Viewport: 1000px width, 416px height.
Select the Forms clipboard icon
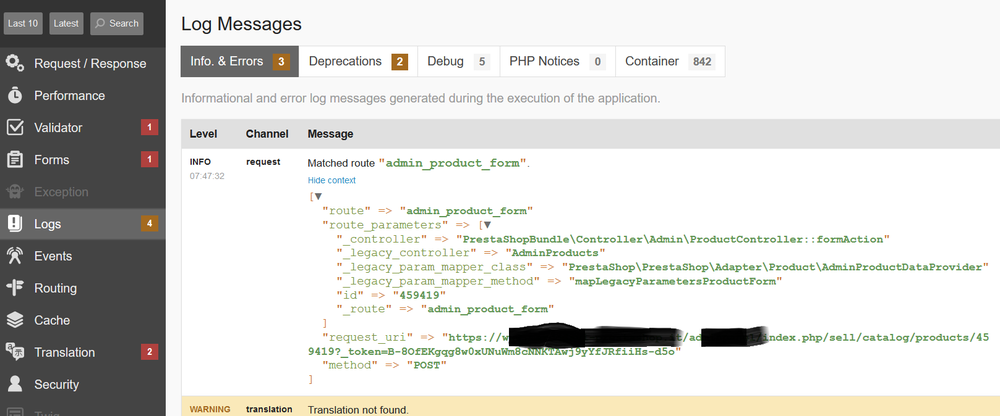pos(15,160)
